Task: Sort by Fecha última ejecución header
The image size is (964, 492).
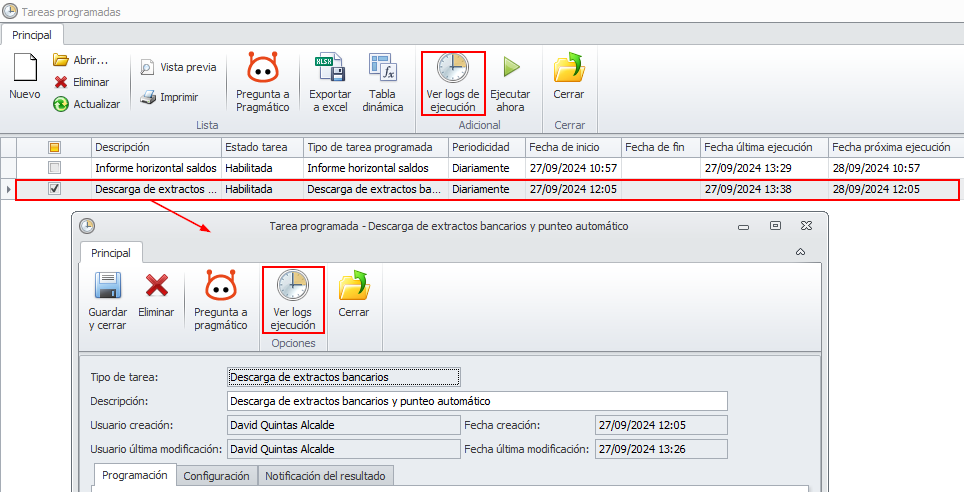Action: pos(764,147)
